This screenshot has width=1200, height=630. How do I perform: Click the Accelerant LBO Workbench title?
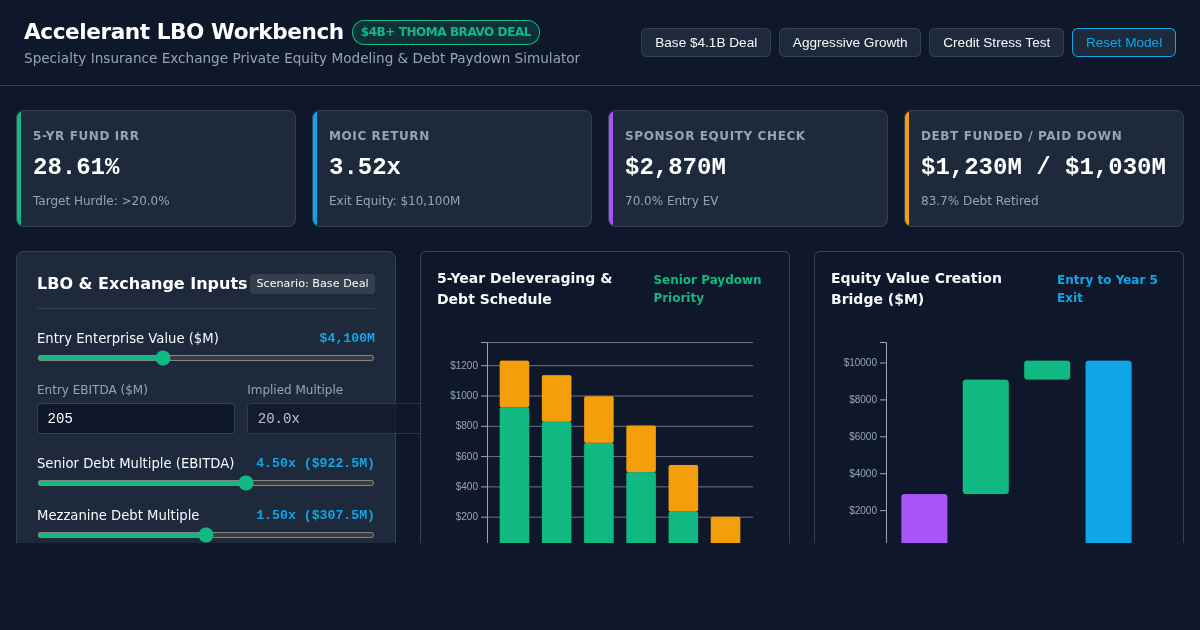(x=184, y=32)
